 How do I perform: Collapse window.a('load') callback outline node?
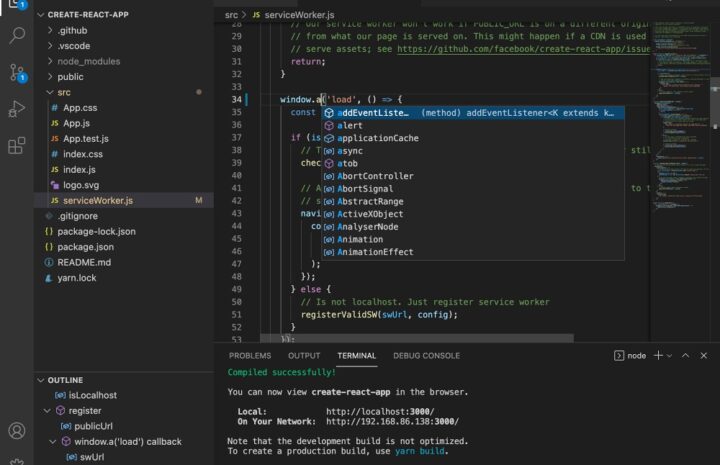[x=53, y=441]
